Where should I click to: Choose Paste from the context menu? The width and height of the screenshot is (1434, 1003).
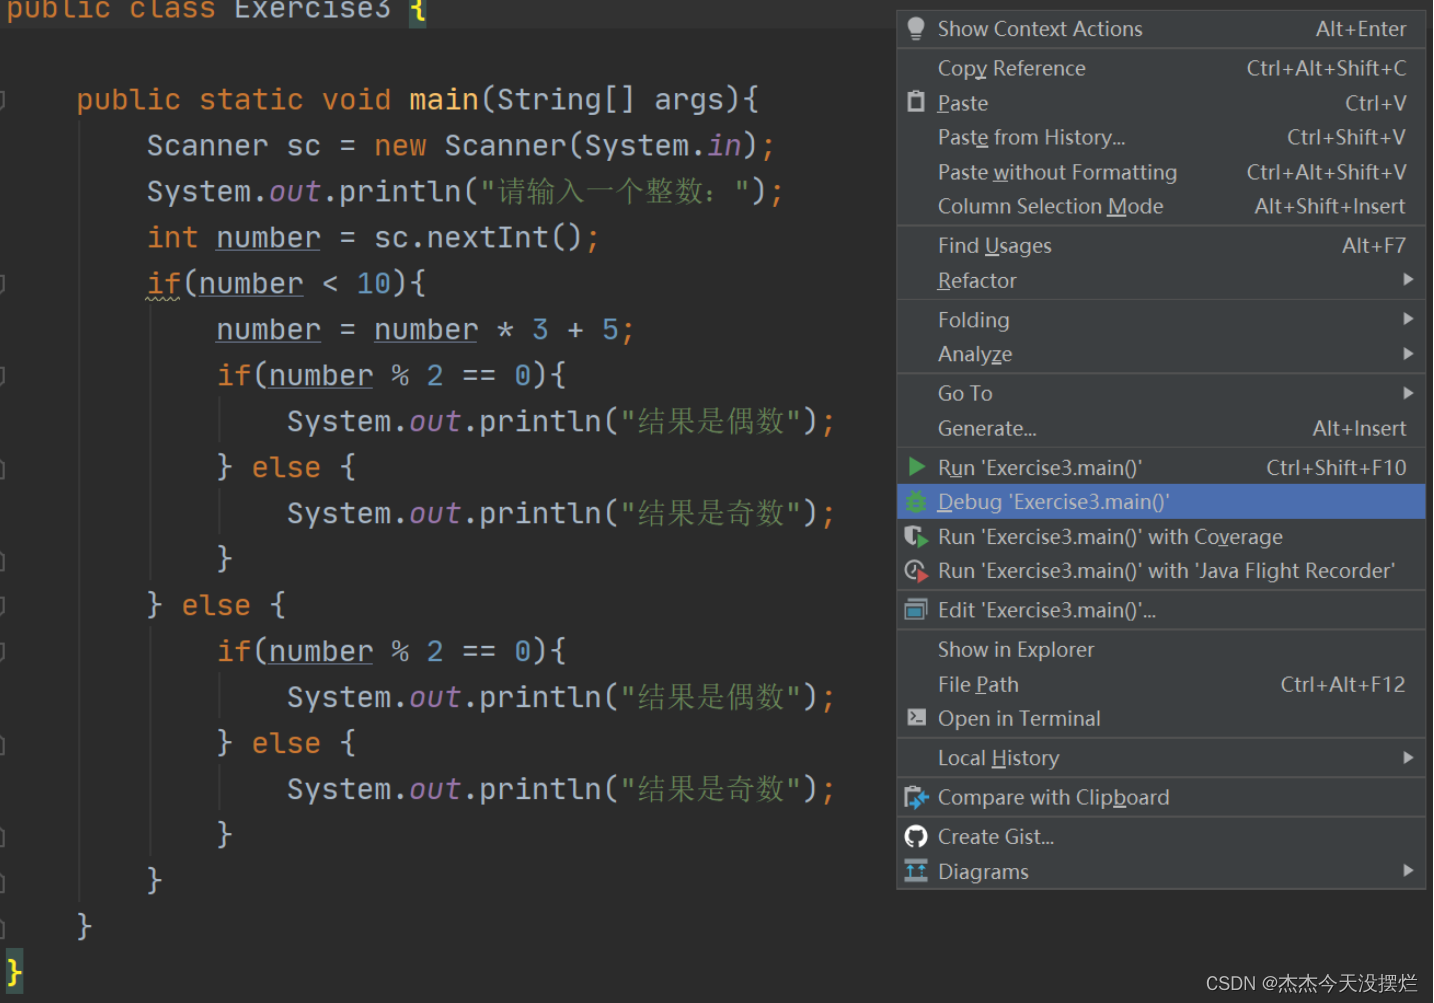pyautogui.click(x=1161, y=103)
